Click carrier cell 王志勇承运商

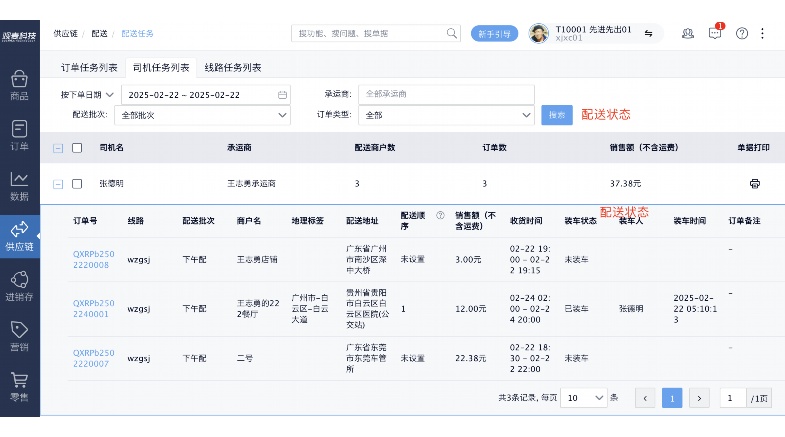click(x=251, y=184)
